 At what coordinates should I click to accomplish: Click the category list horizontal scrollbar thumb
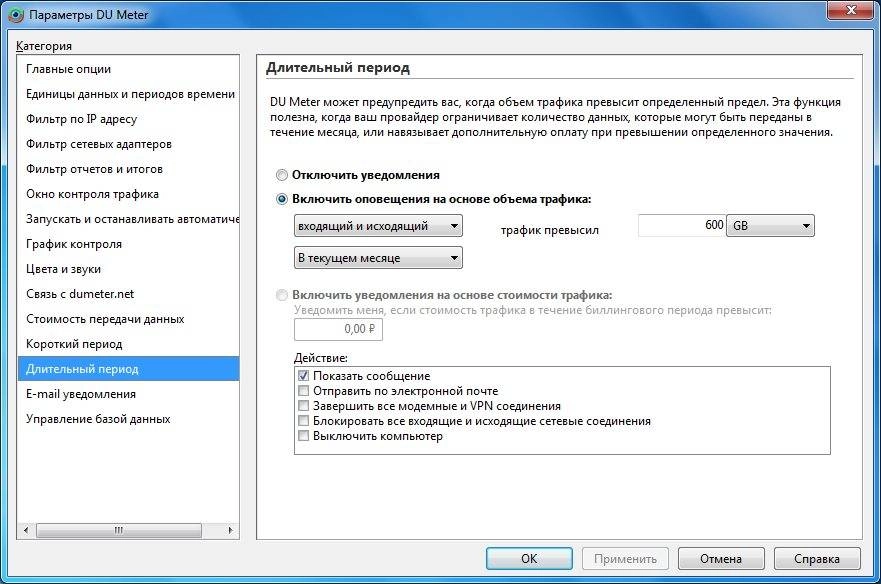(x=119, y=530)
